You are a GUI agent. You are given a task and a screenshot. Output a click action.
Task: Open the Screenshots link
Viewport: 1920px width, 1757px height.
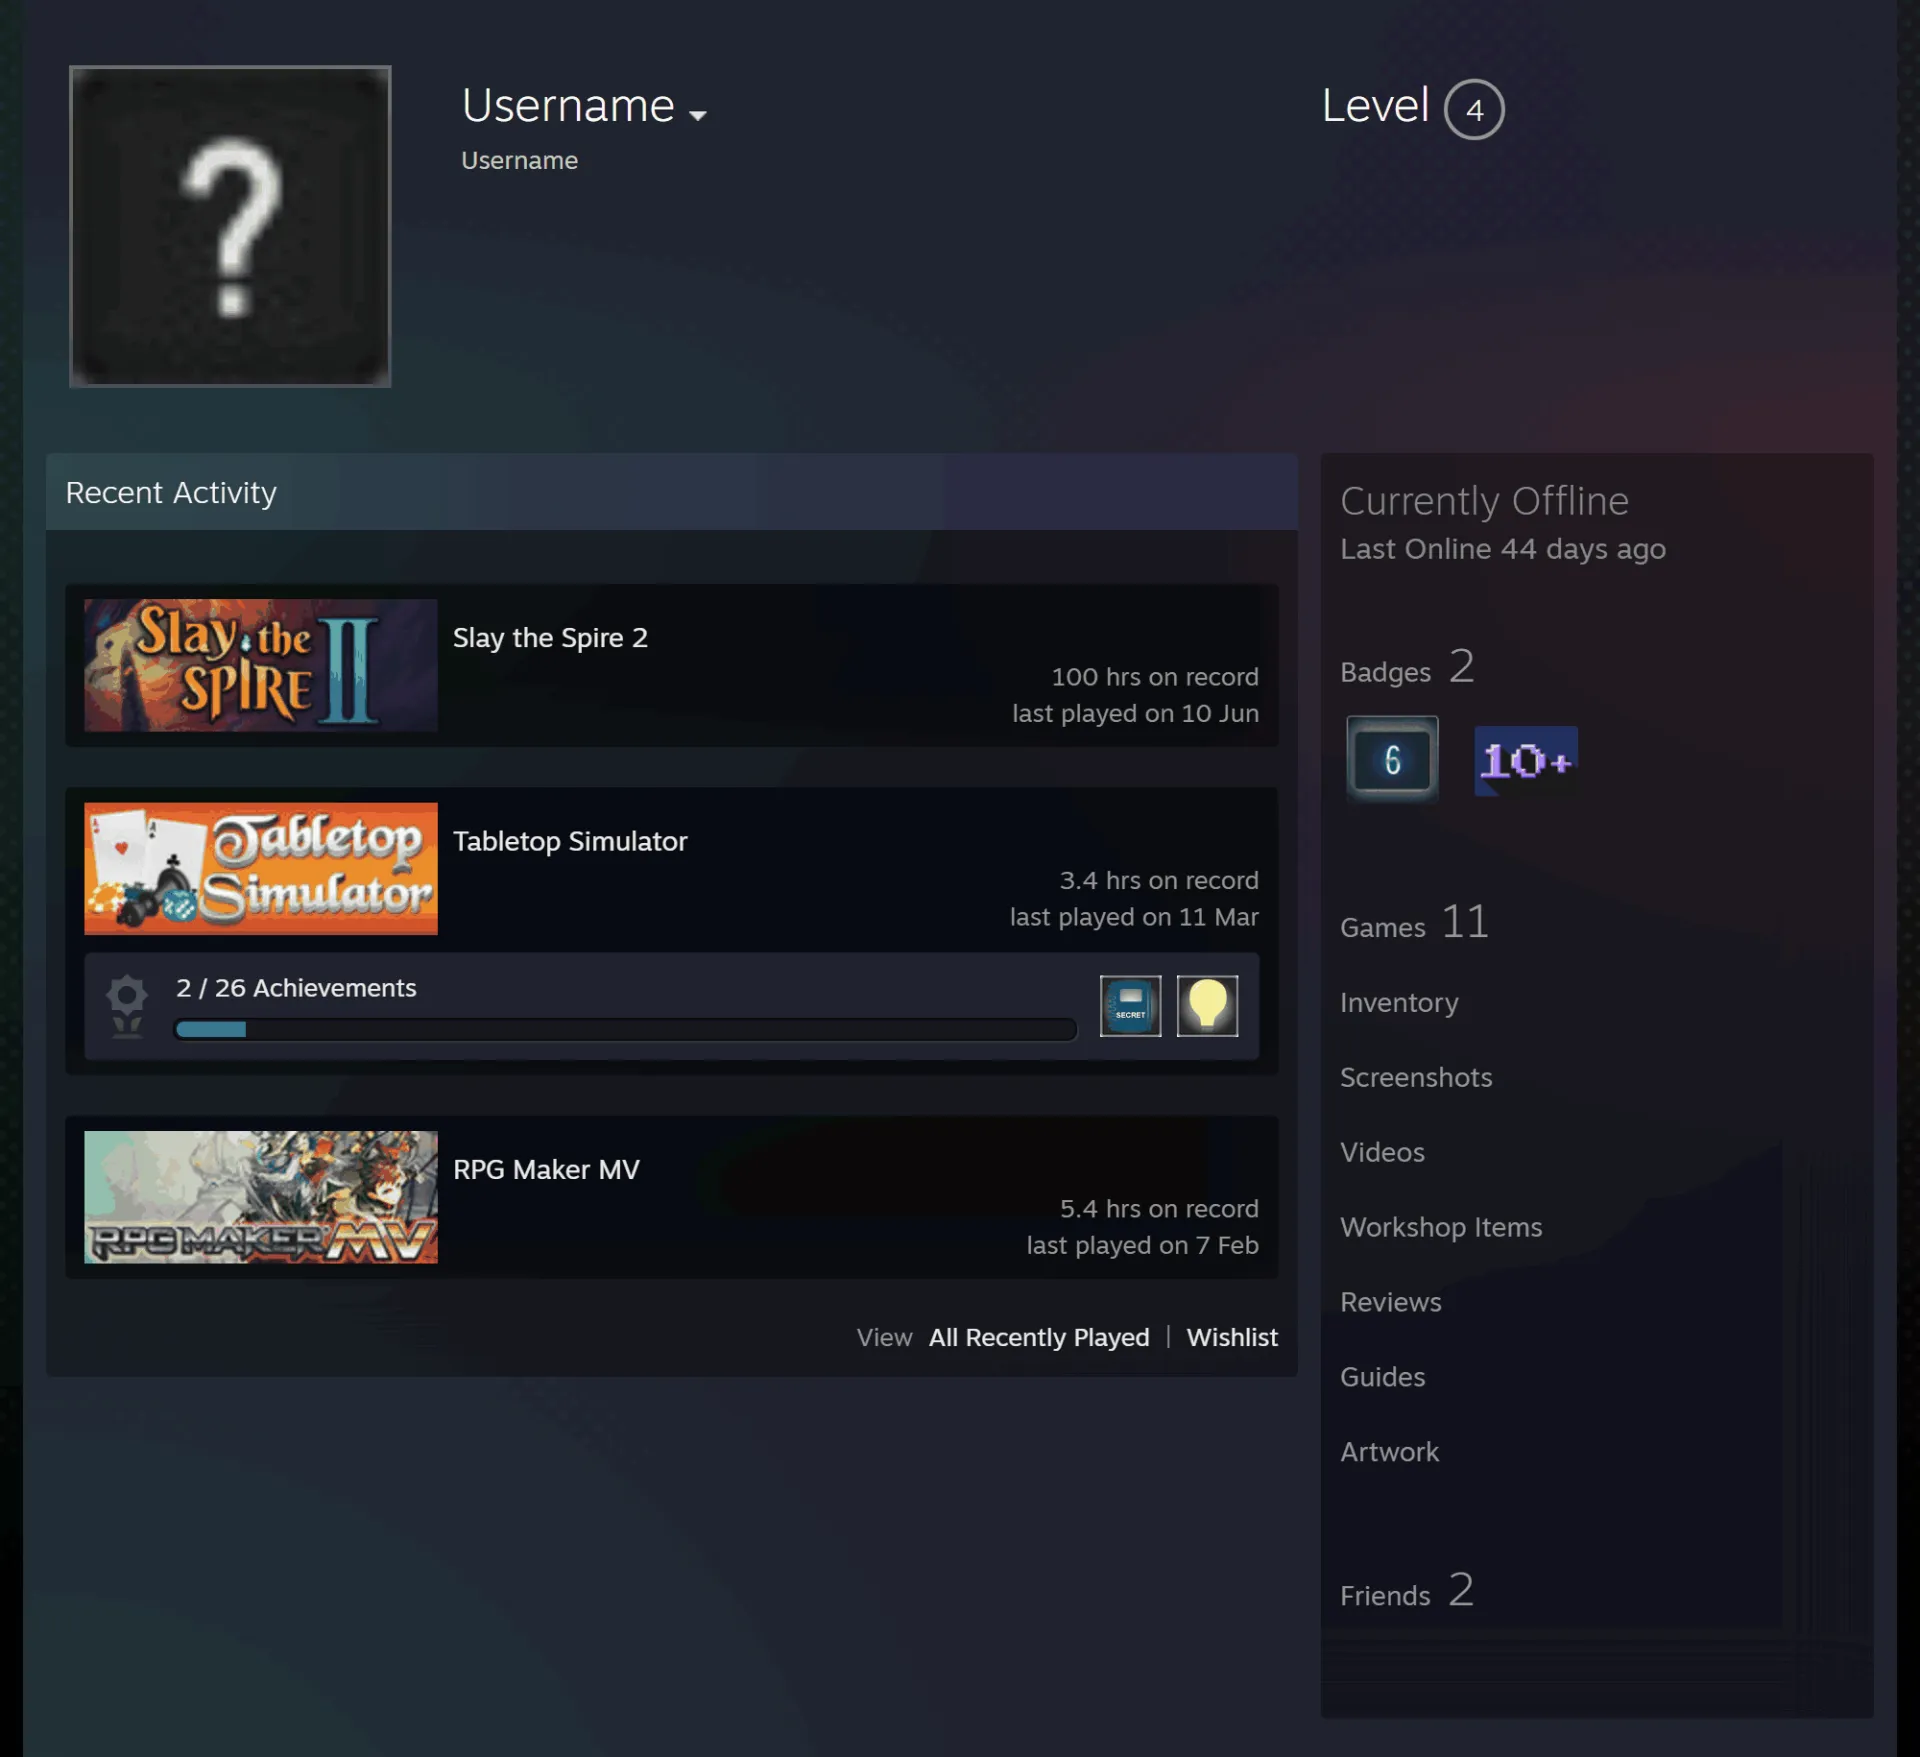point(1416,1077)
